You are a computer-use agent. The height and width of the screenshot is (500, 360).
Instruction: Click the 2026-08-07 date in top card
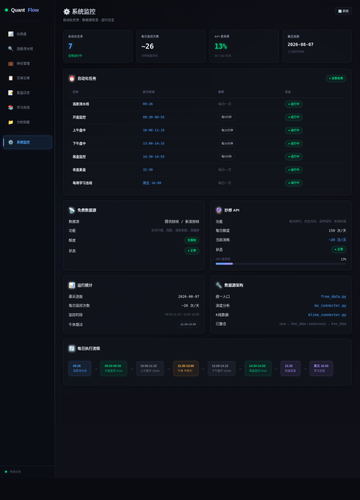300,44
